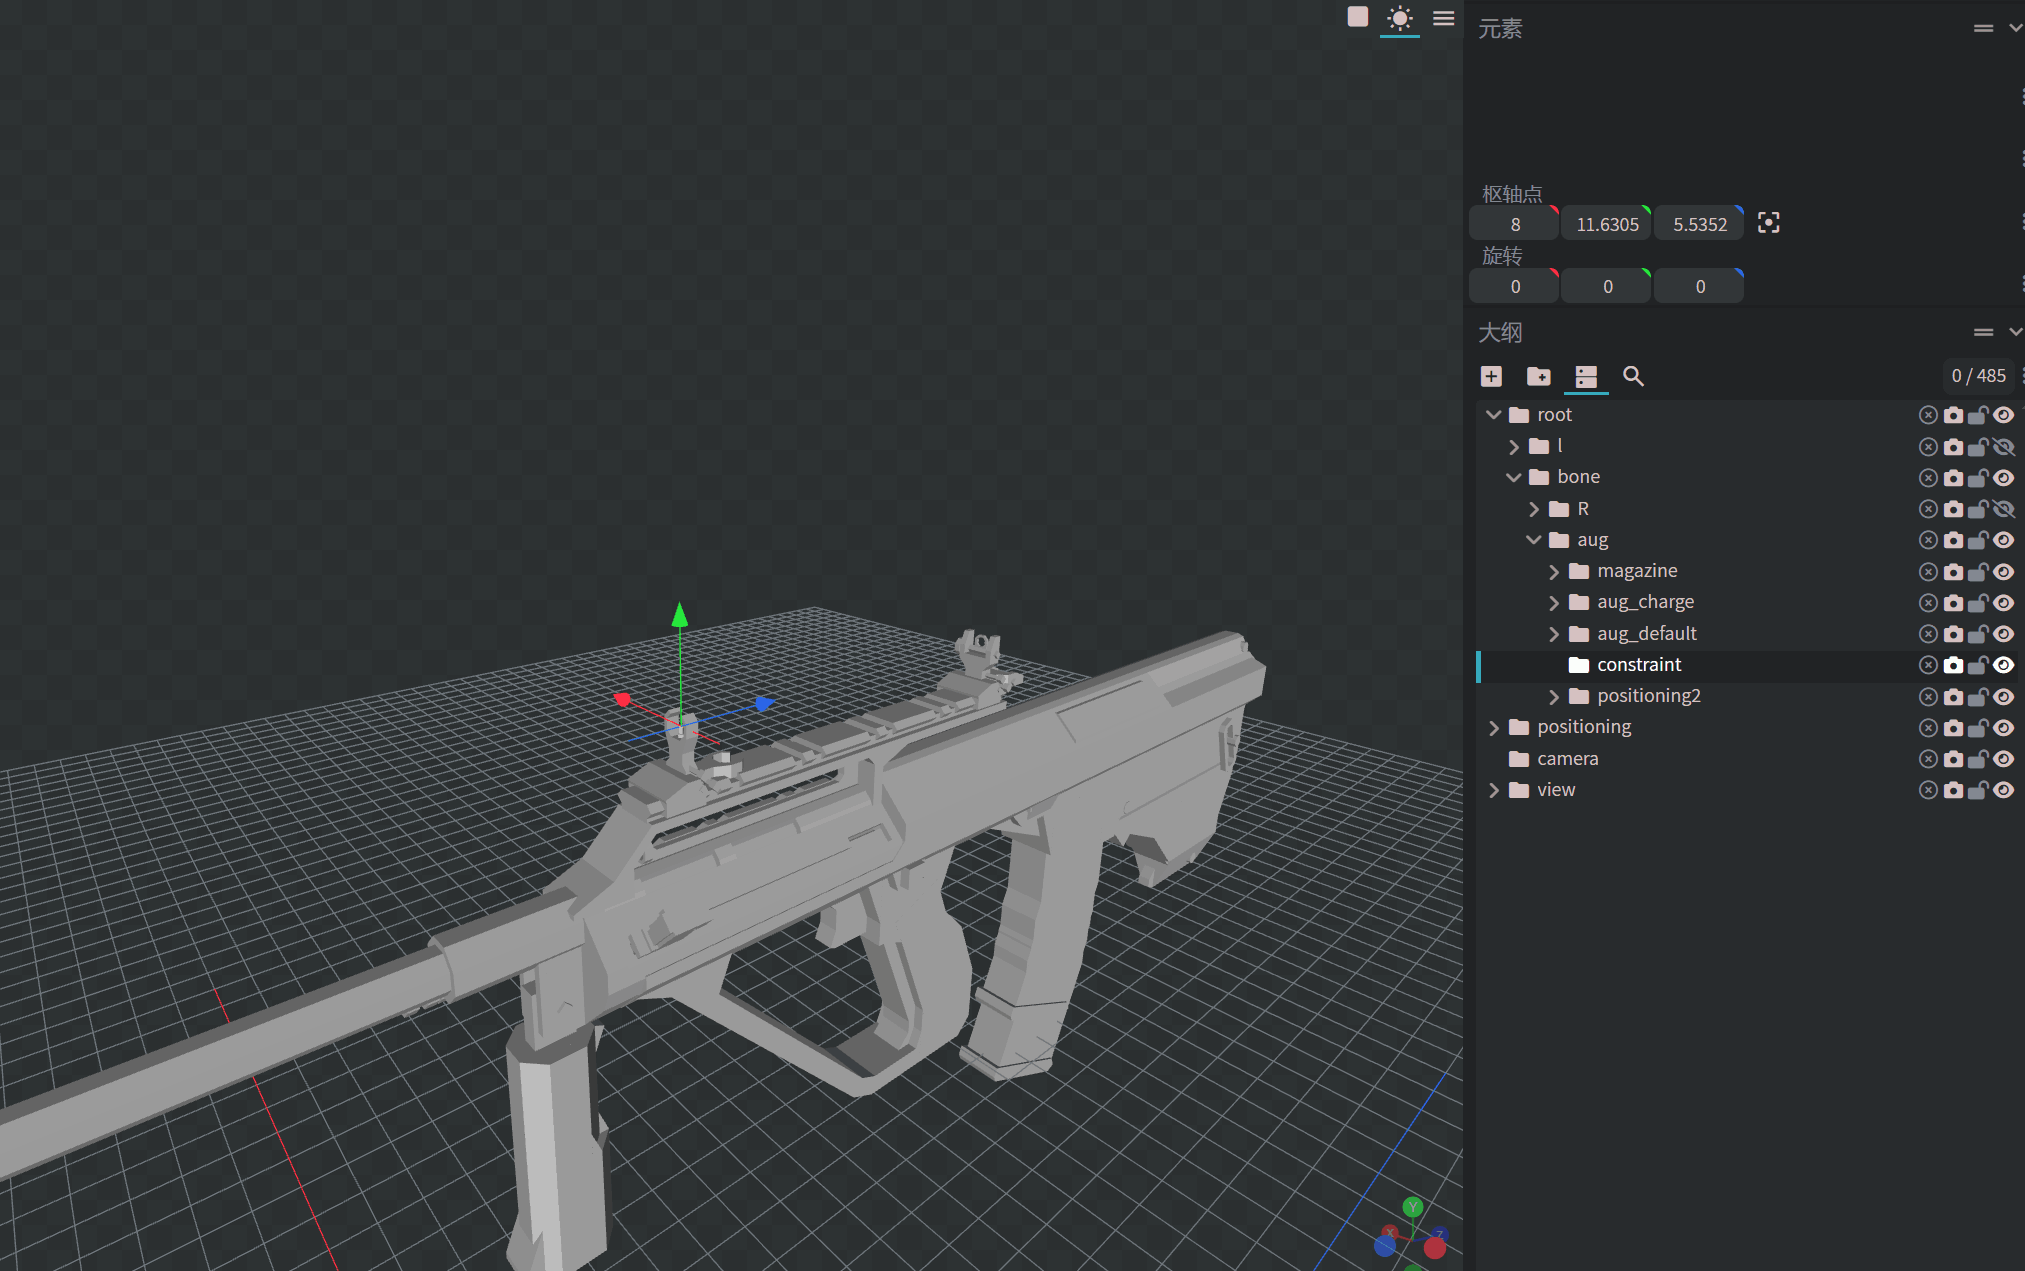Toggle export icon for magazine group
The width and height of the screenshot is (2025, 1271).
pos(1928,572)
